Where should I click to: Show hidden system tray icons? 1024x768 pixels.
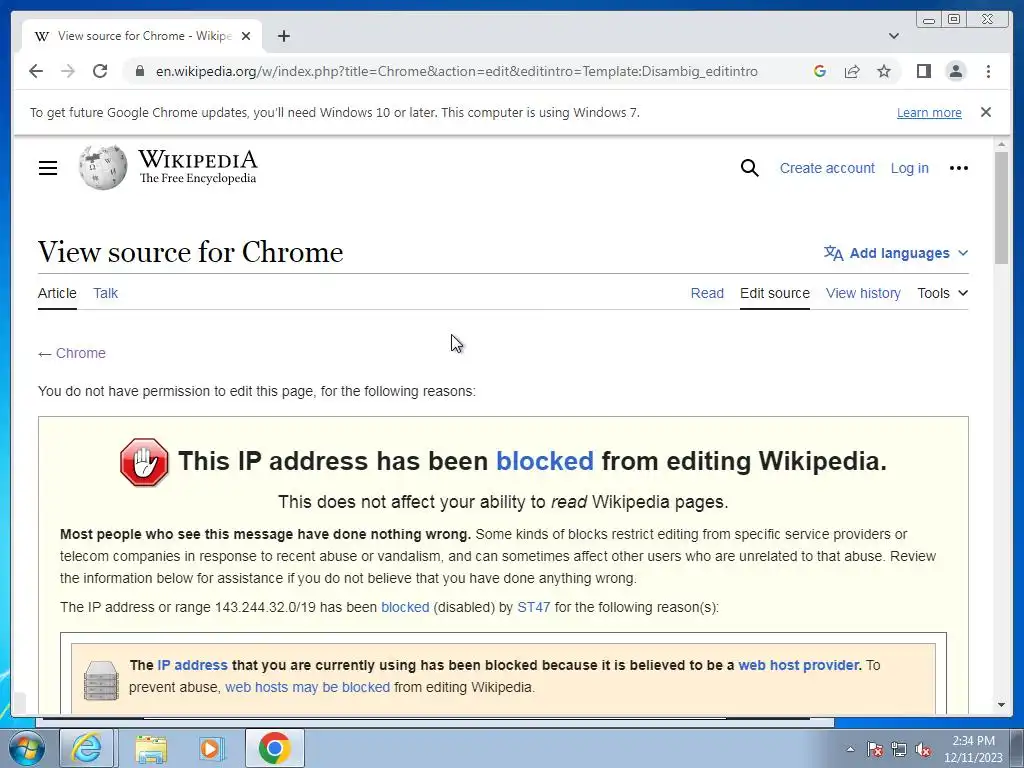[x=850, y=749]
